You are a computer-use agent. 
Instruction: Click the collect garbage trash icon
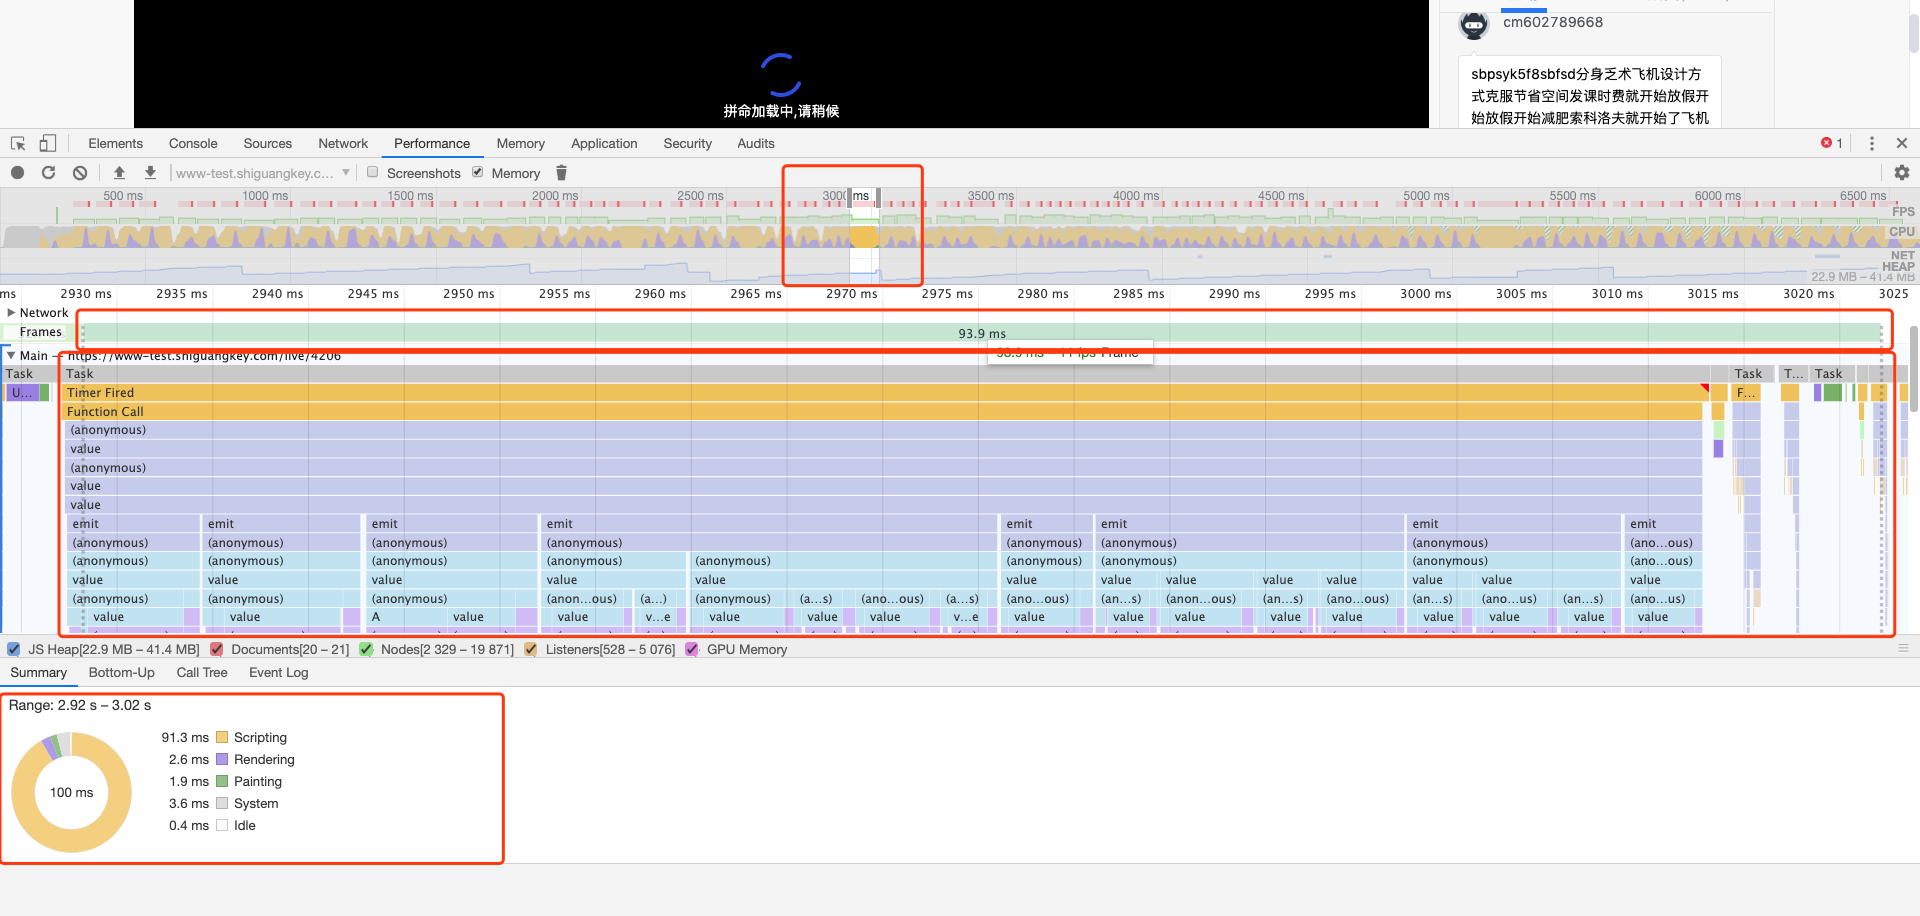click(562, 173)
